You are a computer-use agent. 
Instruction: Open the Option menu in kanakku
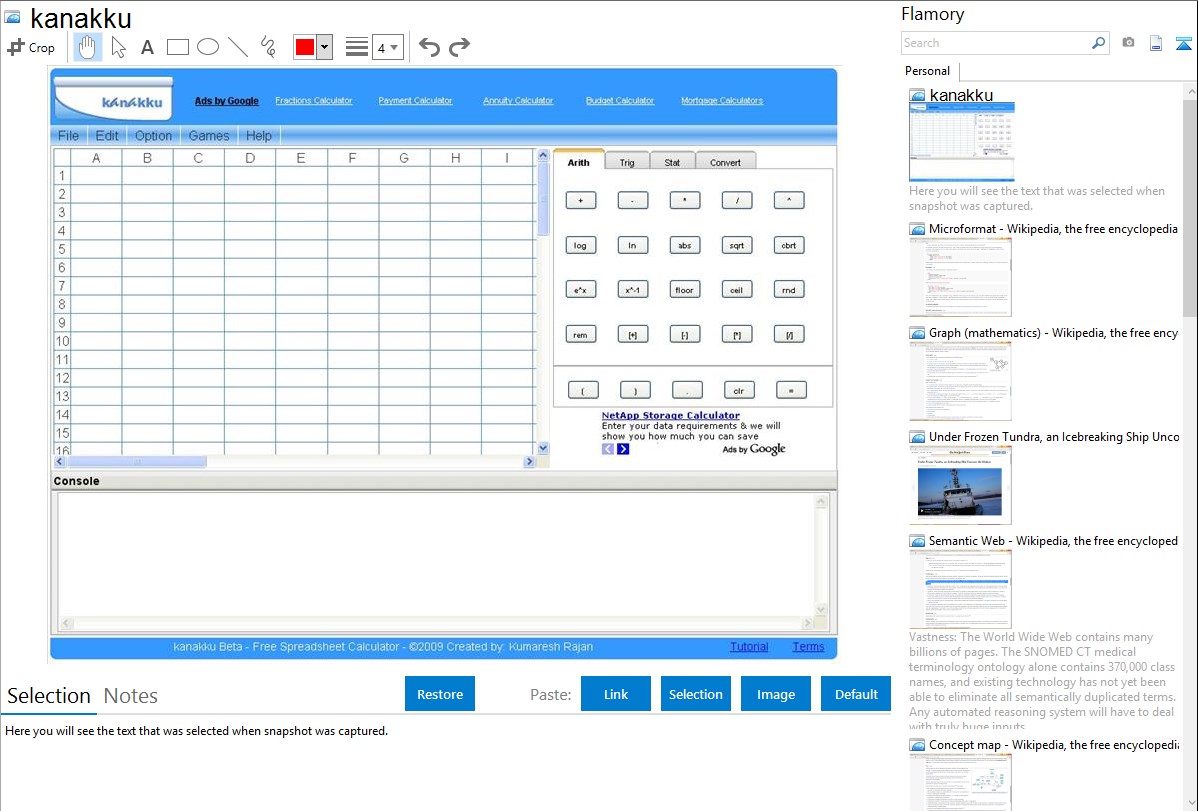point(154,136)
